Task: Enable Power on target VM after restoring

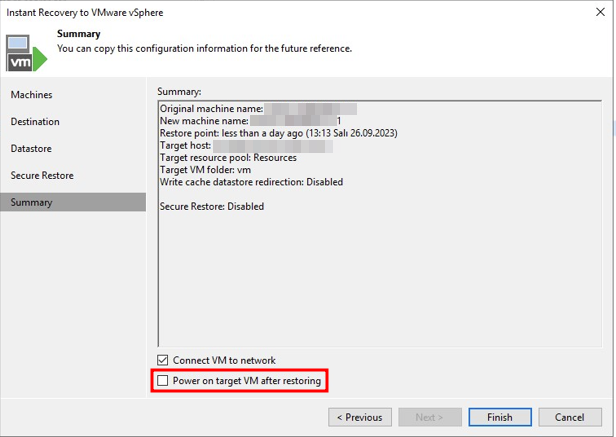Action: [163, 381]
